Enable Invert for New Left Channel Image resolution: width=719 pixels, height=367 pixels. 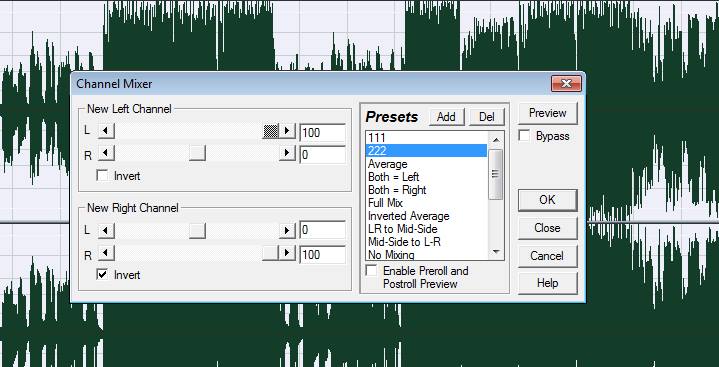(103, 176)
